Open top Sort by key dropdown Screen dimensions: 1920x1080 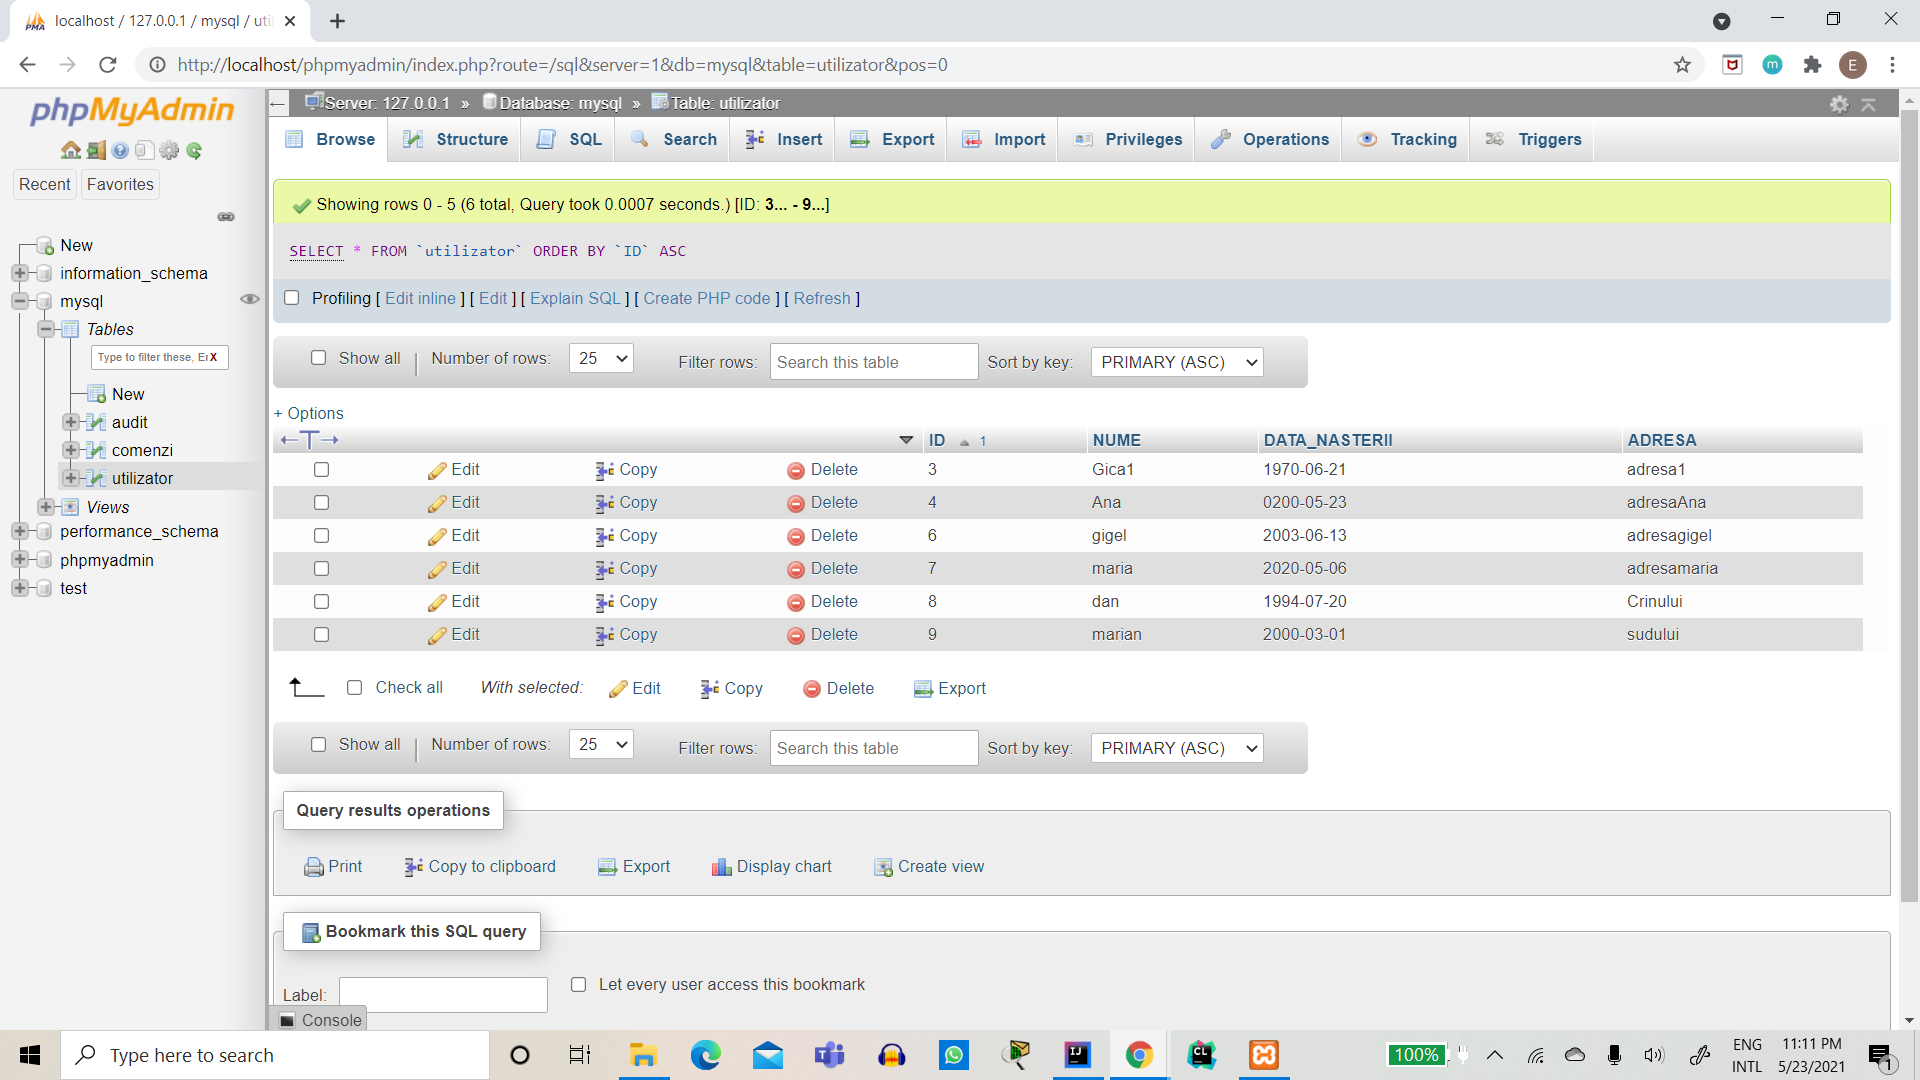[1176, 362]
